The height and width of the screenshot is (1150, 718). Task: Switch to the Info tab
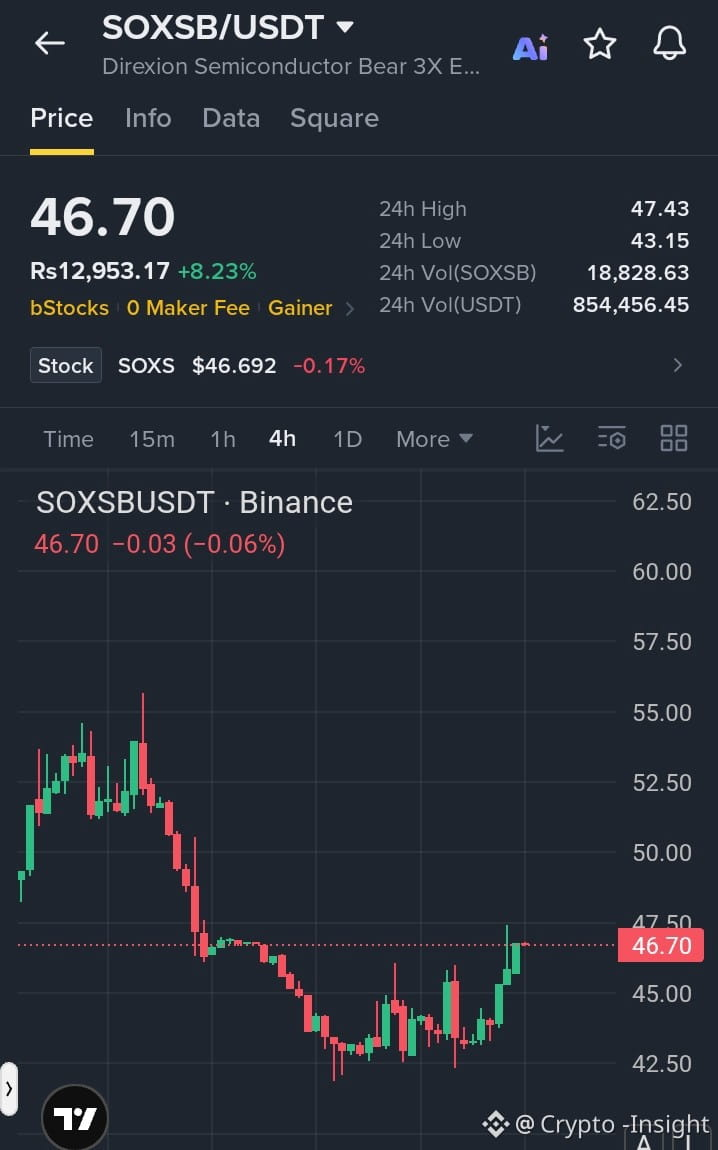click(x=148, y=118)
